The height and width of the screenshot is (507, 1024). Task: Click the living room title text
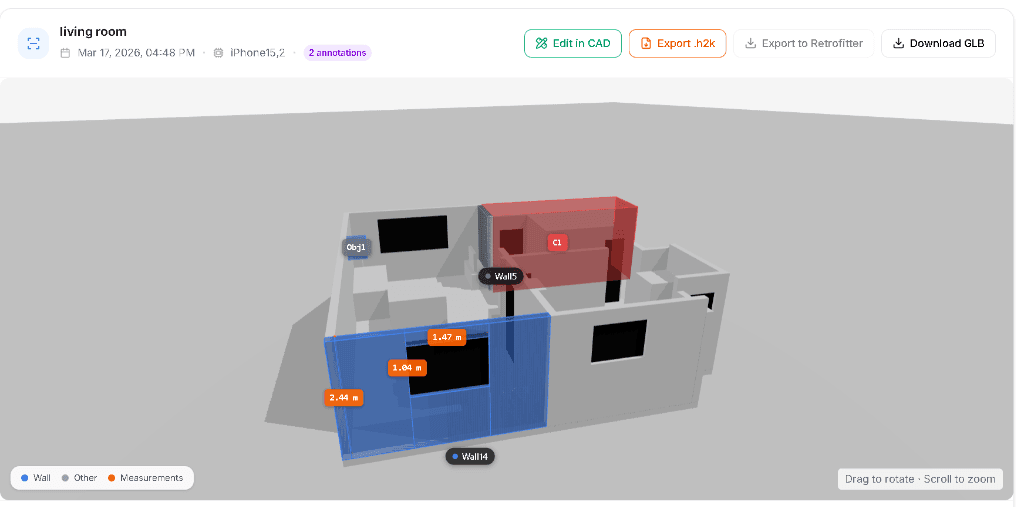click(93, 32)
